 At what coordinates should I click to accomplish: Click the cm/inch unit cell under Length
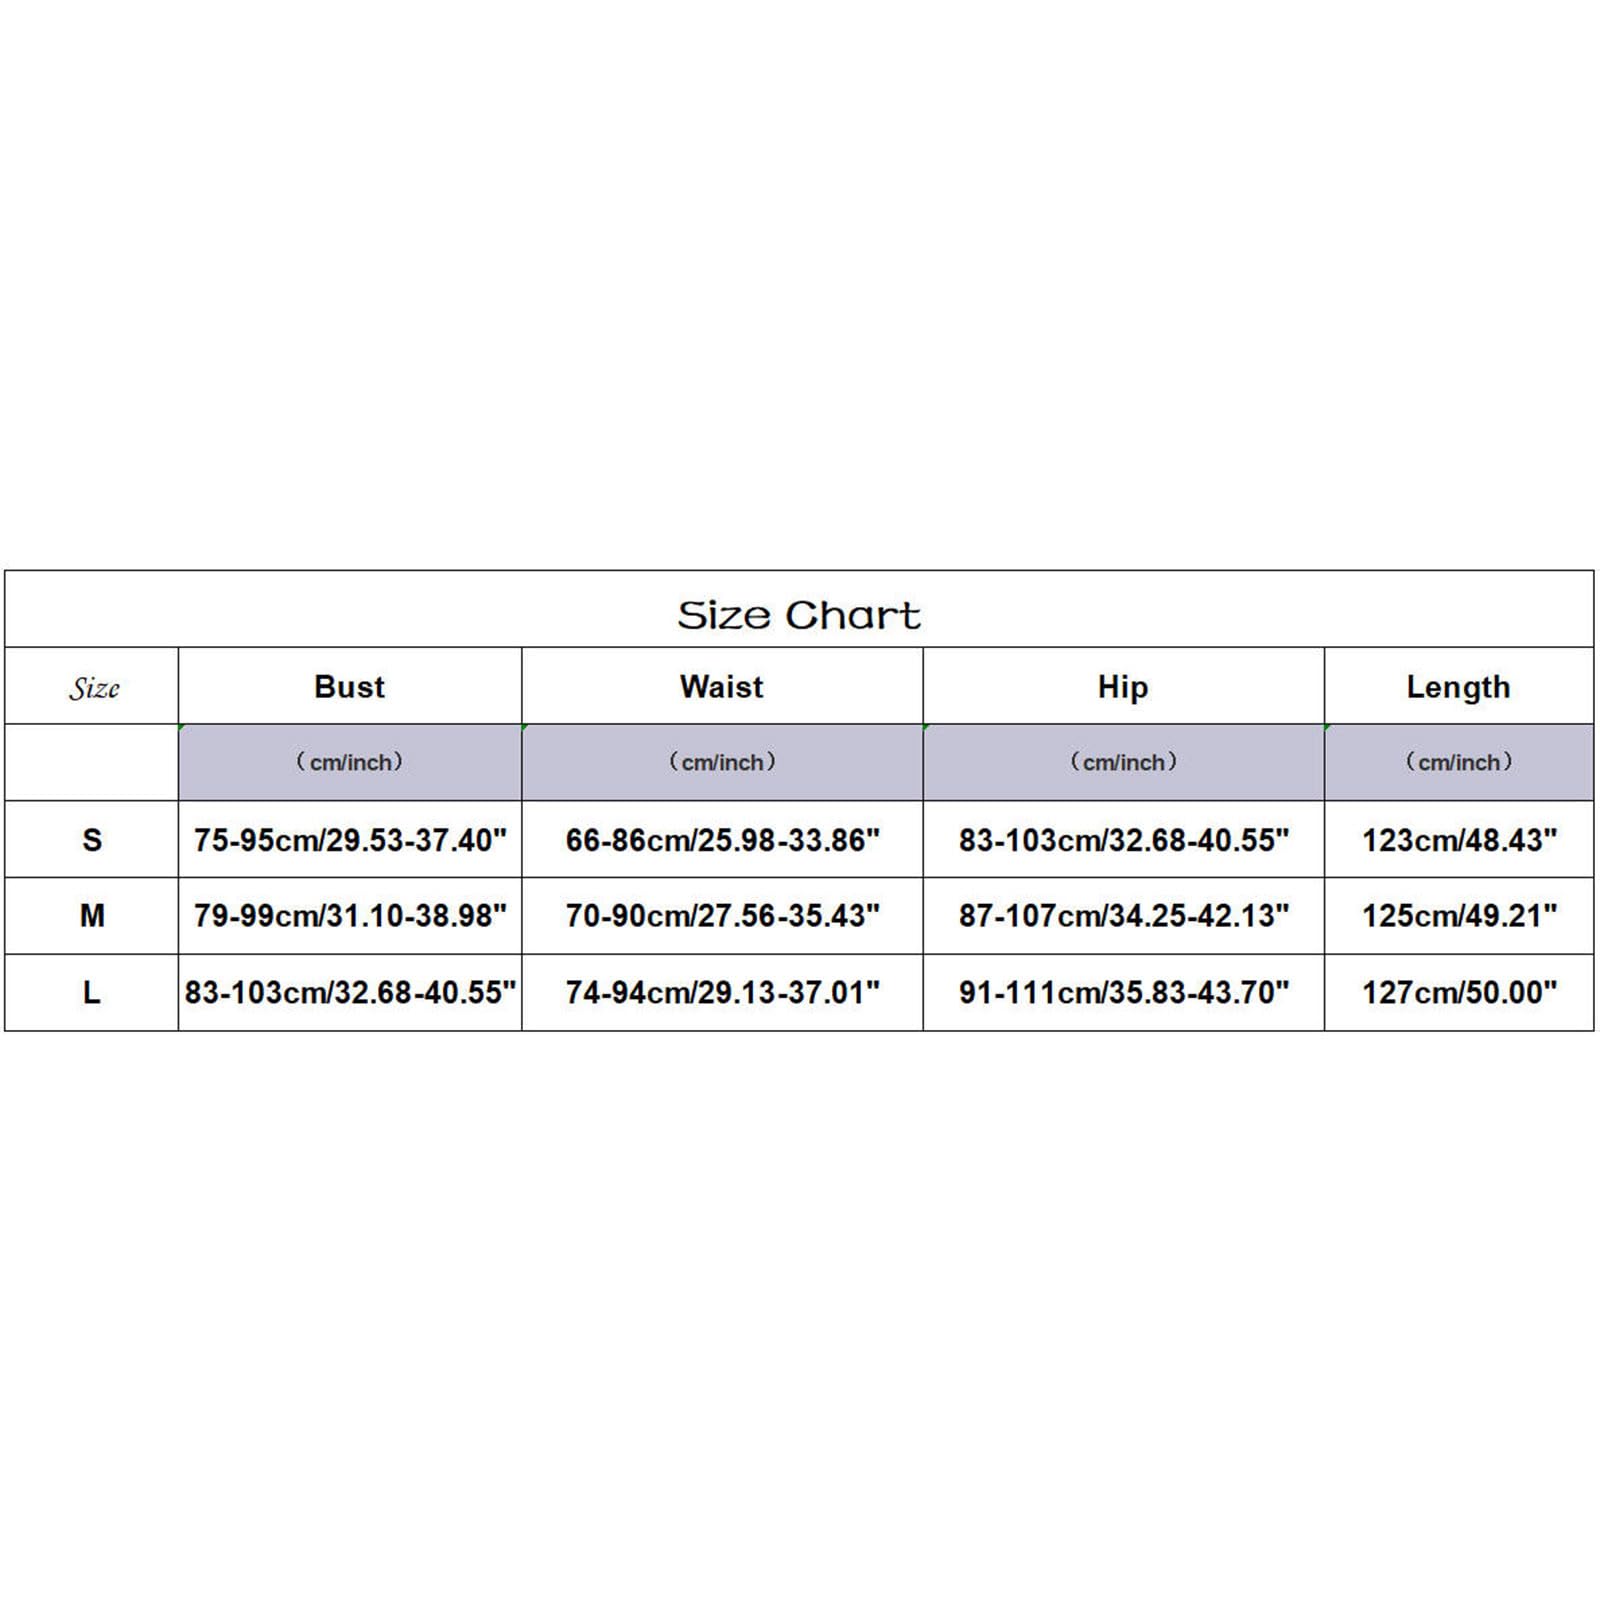coord(1458,762)
